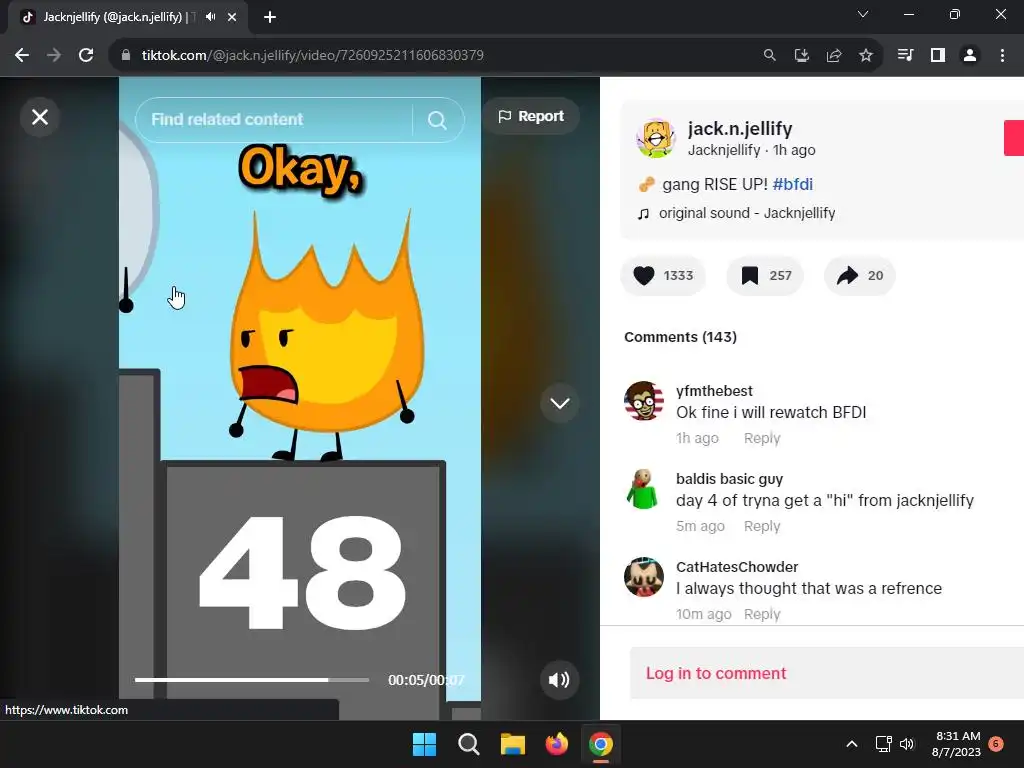Go back with the browser back arrow
The width and height of the screenshot is (1024, 768).
[22, 56]
